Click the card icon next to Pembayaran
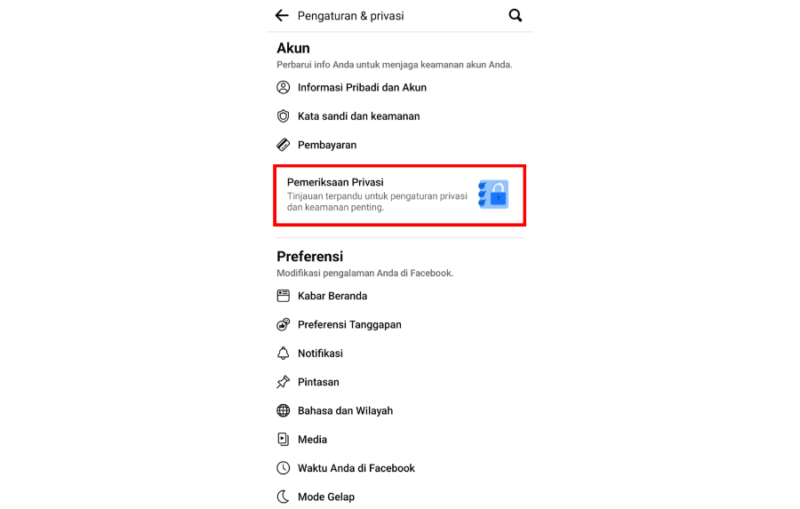800x509 pixels. click(x=283, y=145)
